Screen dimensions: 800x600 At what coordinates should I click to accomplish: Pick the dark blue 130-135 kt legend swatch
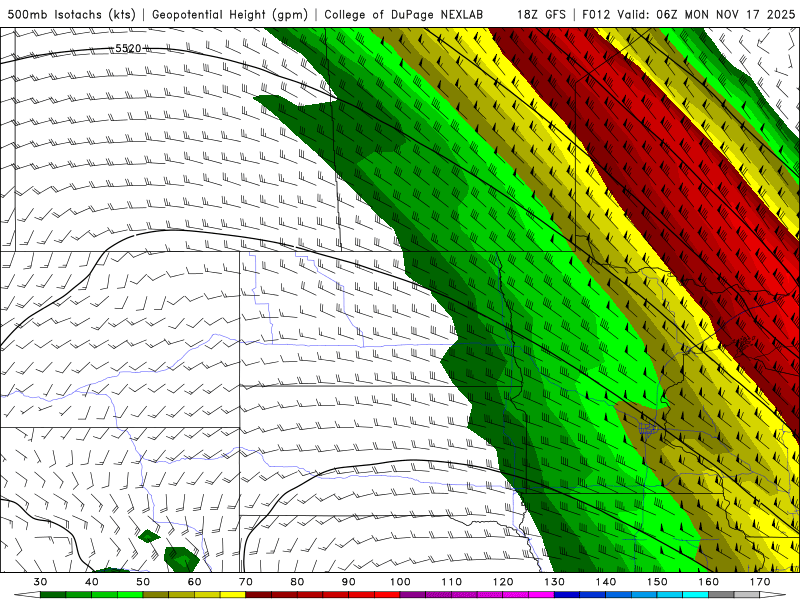point(567,595)
